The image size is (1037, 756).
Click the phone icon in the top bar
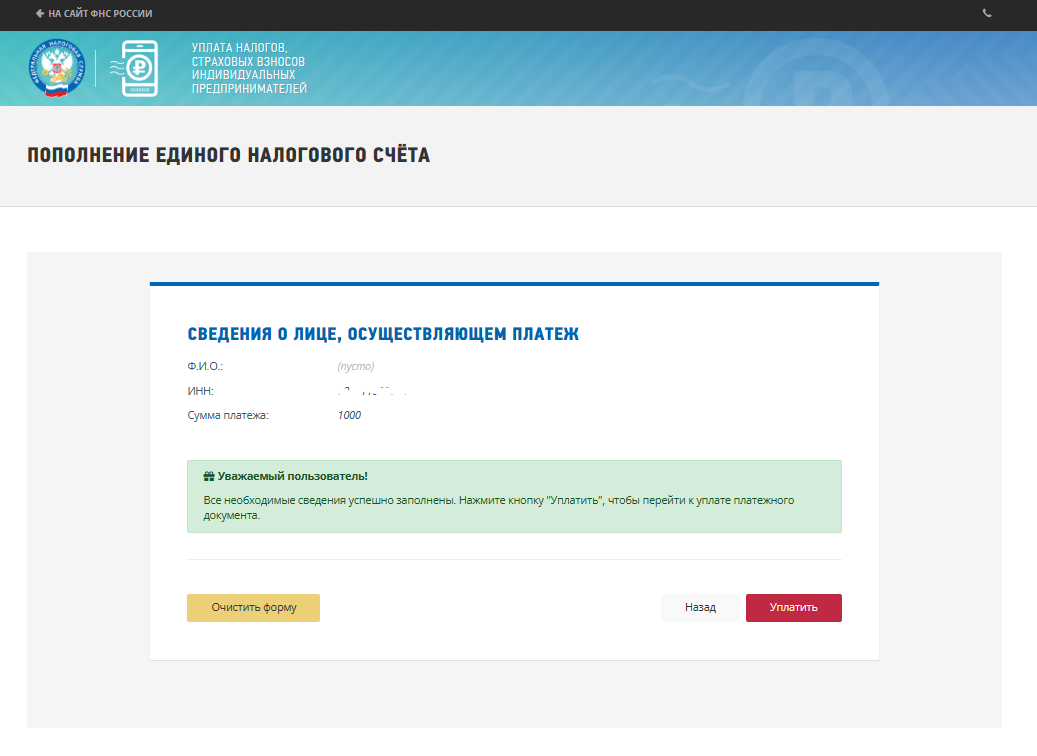987,14
